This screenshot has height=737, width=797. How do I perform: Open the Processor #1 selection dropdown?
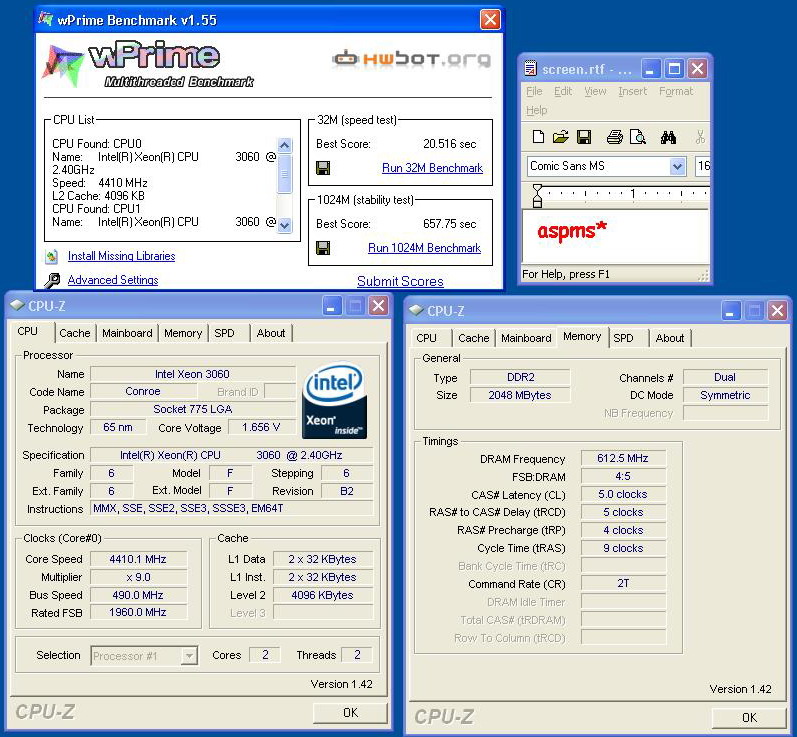[144, 655]
